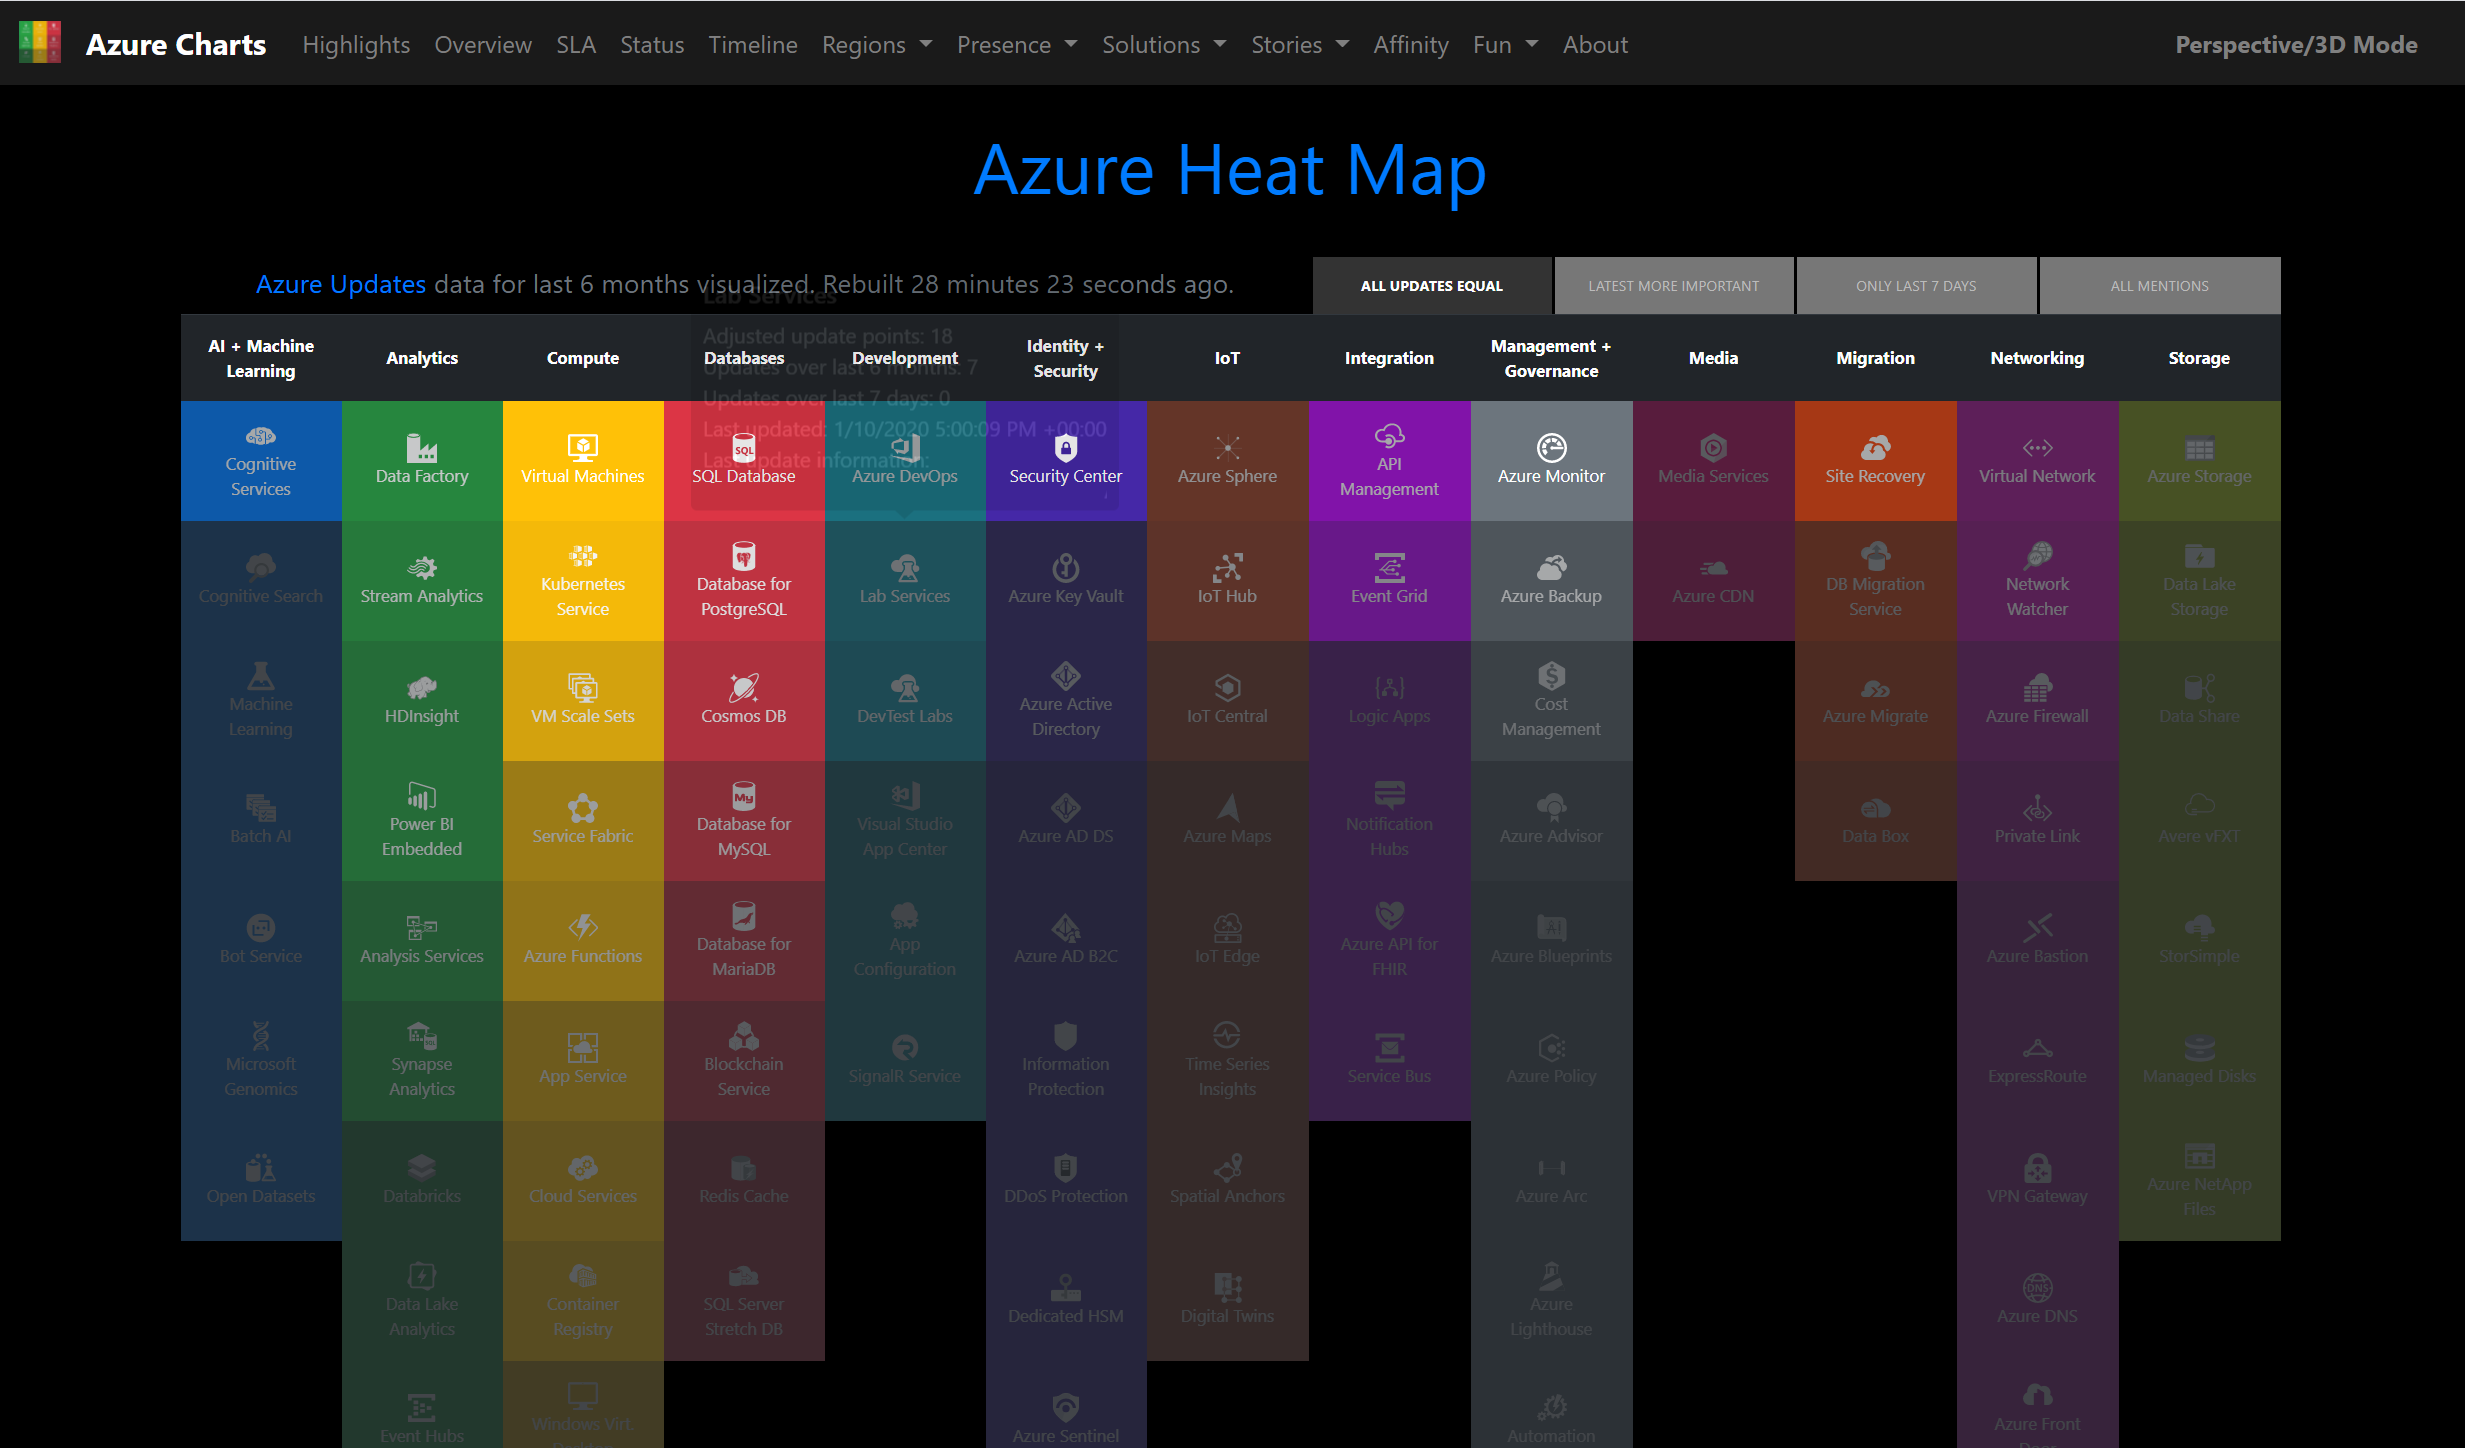Open the Cosmos DB tile icon
This screenshot has height=1448, width=2465.
(744, 687)
